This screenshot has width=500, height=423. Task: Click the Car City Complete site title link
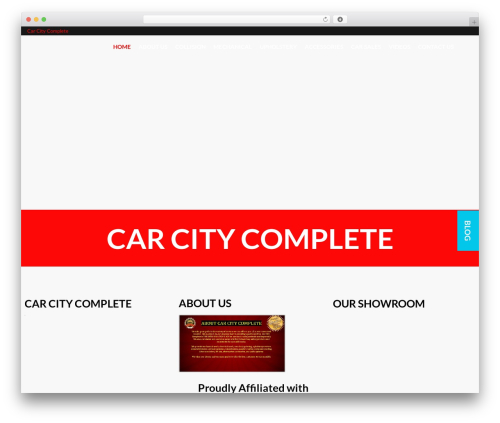coord(48,31)
